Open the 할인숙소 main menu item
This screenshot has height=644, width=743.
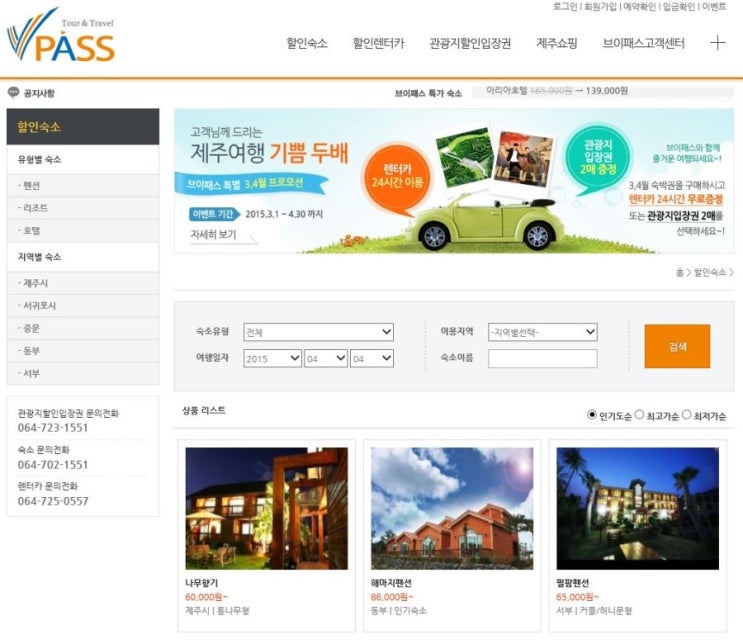click(x=307, y=43)
